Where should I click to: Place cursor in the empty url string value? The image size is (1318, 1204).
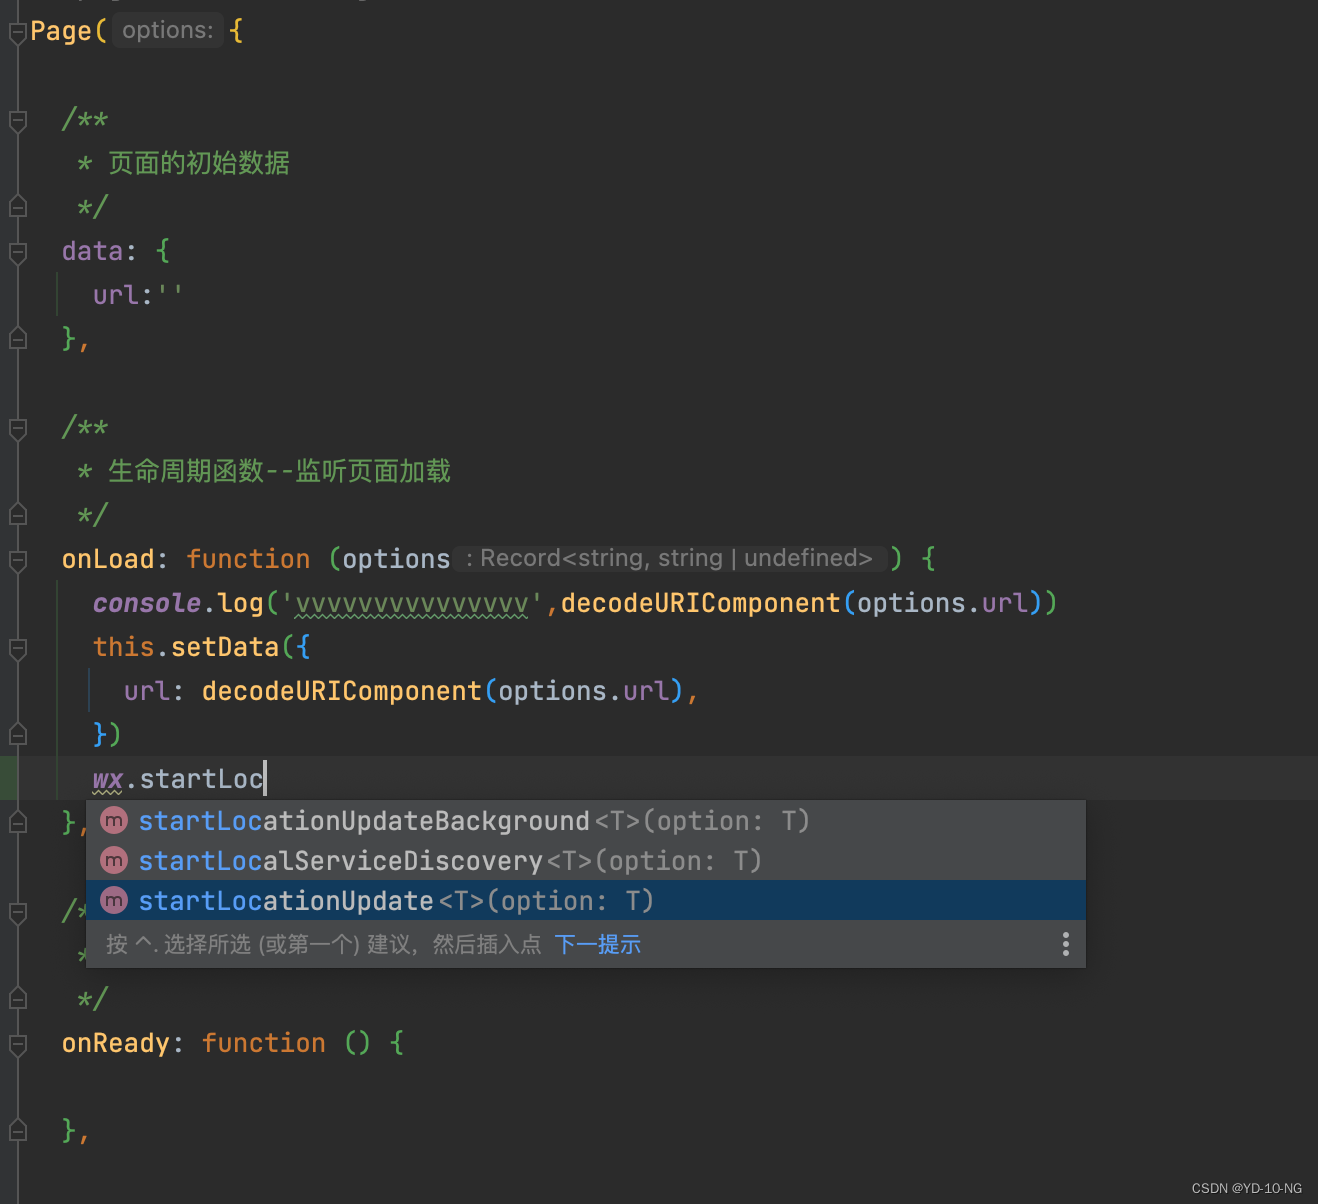tap(172, 294)
